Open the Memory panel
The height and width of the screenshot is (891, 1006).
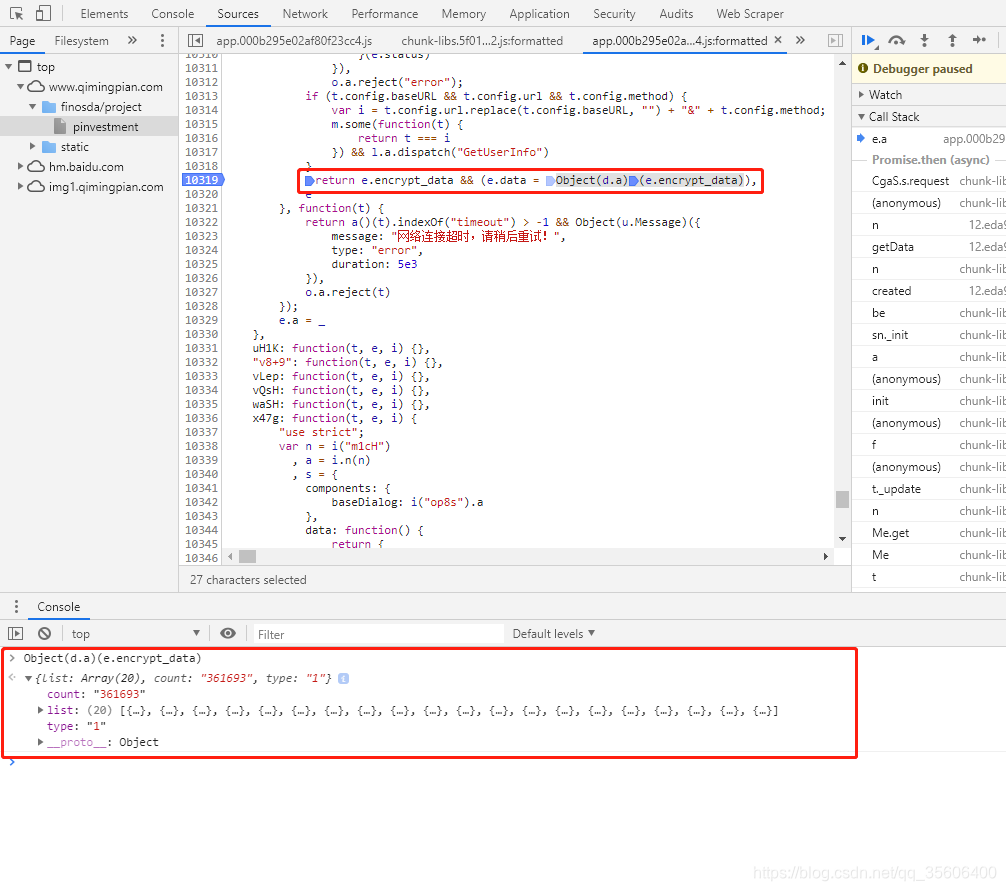coord(463,13)
